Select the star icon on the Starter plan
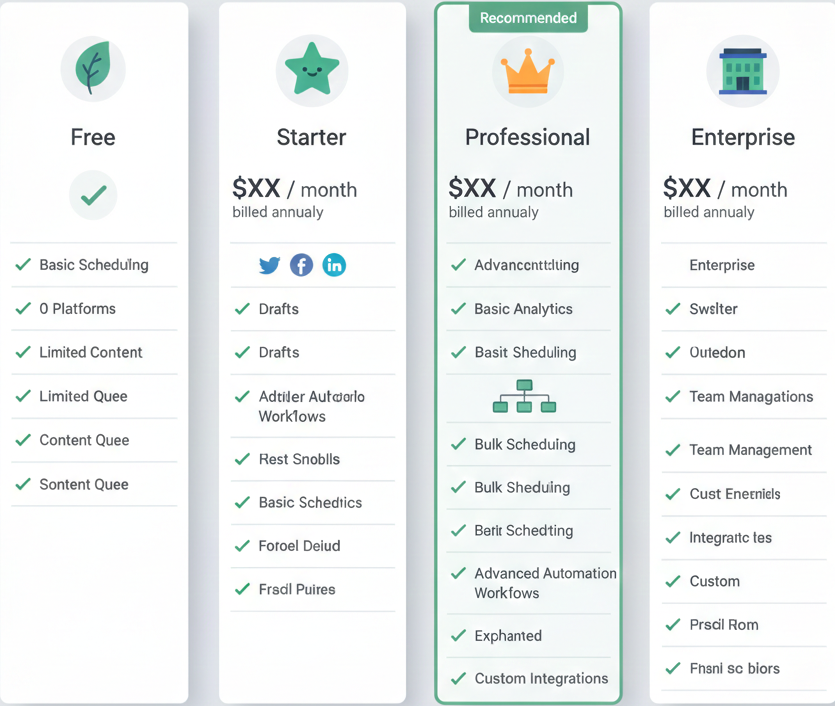835x706 pixels. (311, 68)
